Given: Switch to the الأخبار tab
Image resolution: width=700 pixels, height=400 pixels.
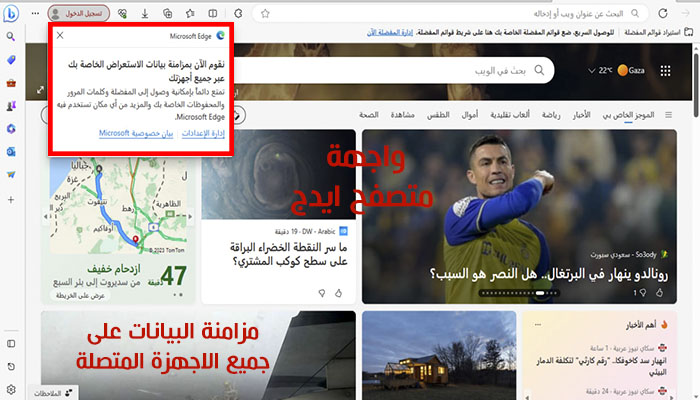Looking at the screenshot, I should tap(582, 115).
